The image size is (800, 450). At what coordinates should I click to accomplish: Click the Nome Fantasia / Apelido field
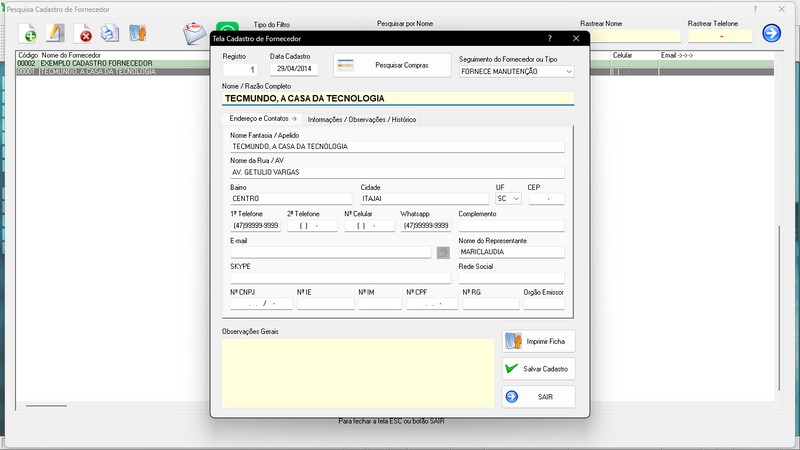(397, 147)
